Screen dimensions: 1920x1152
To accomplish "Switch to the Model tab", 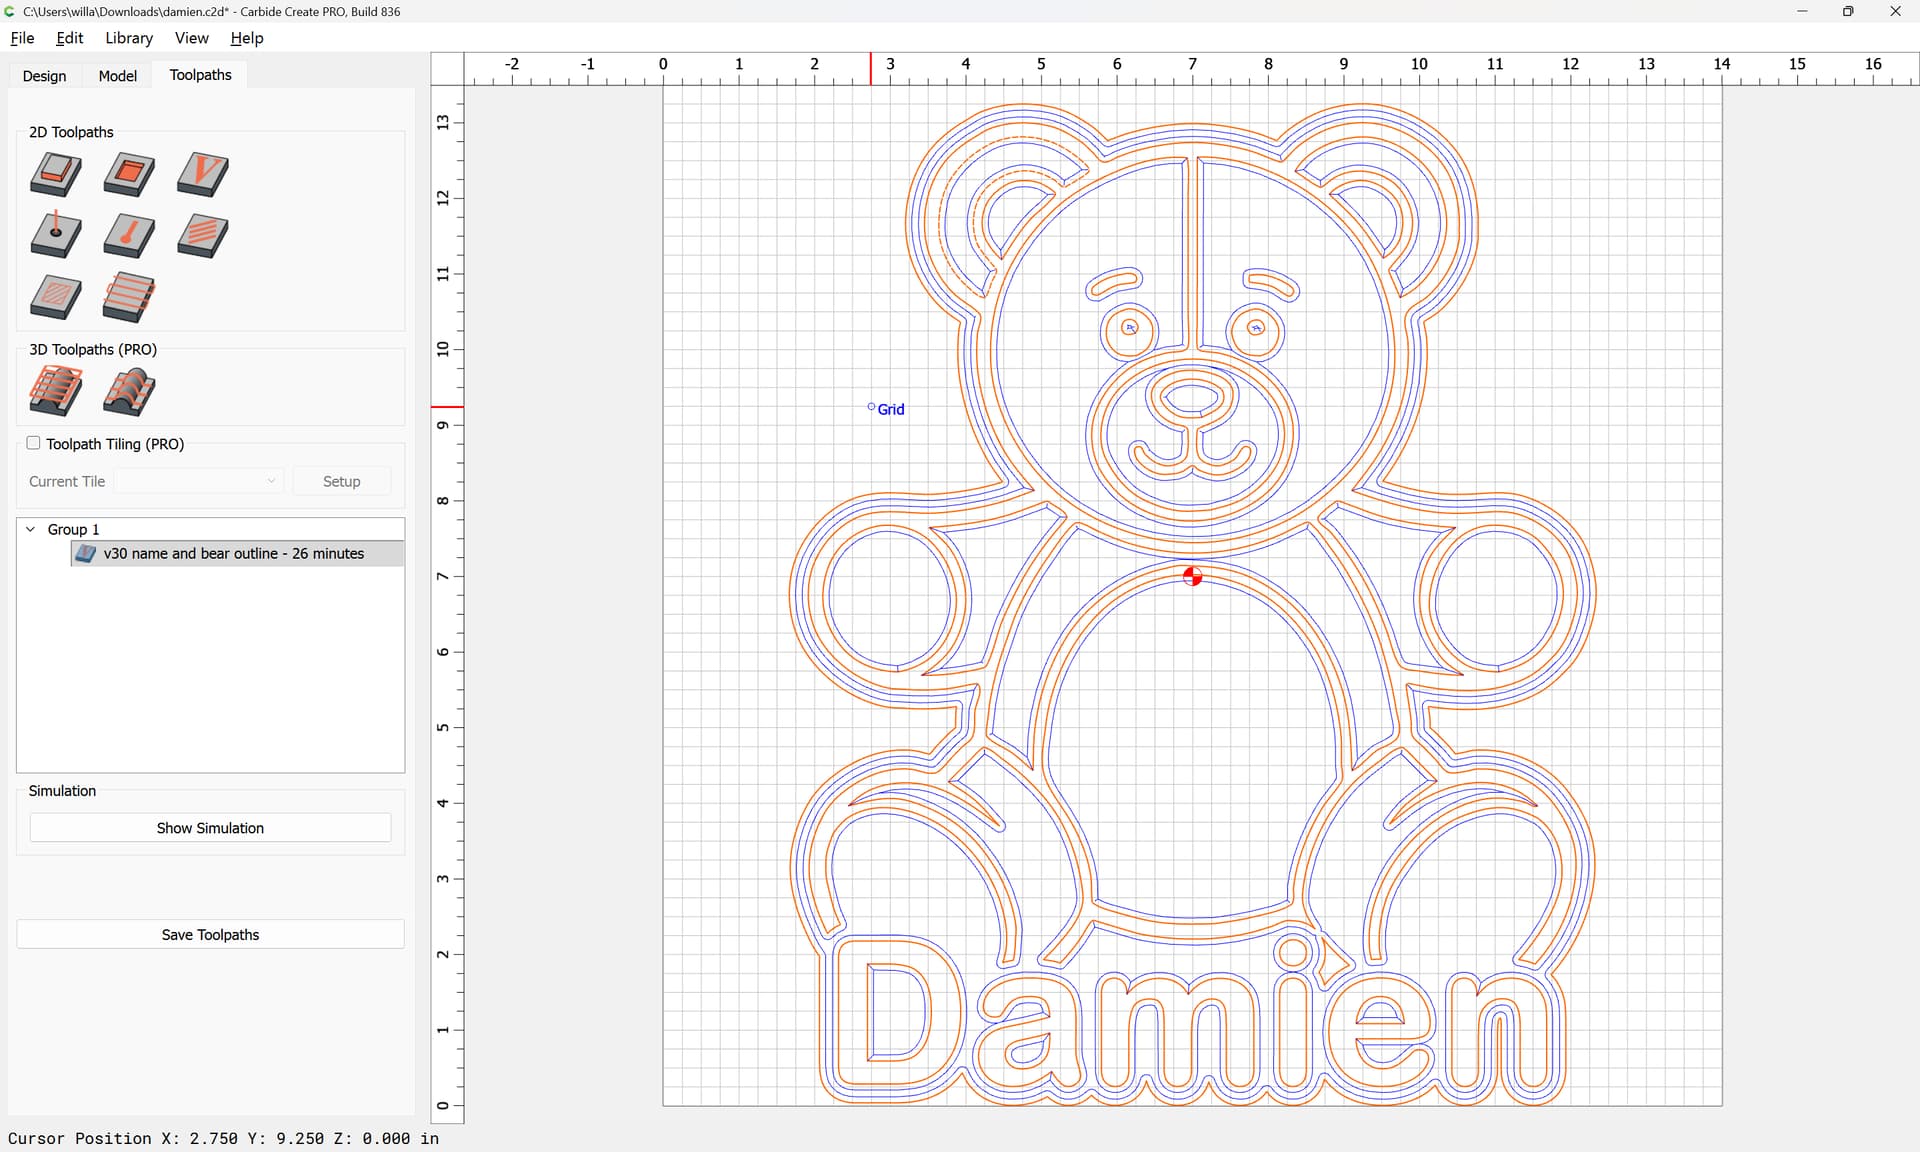I will click(x=117, y=76).
